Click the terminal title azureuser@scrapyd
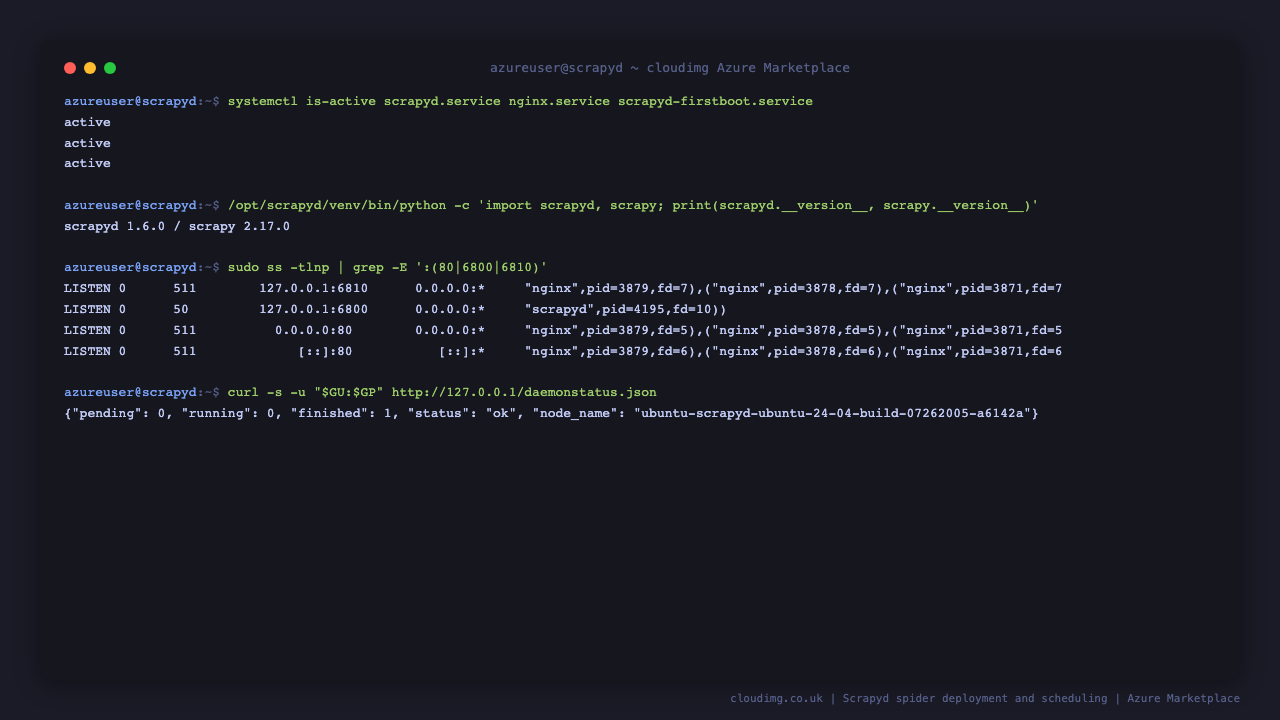 [556, 68]
